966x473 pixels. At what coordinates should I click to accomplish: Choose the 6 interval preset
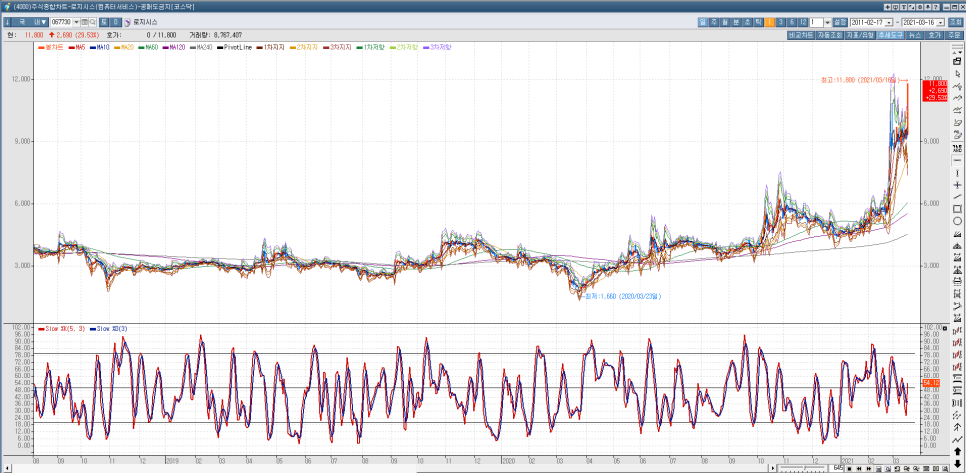tap(792, 22)
